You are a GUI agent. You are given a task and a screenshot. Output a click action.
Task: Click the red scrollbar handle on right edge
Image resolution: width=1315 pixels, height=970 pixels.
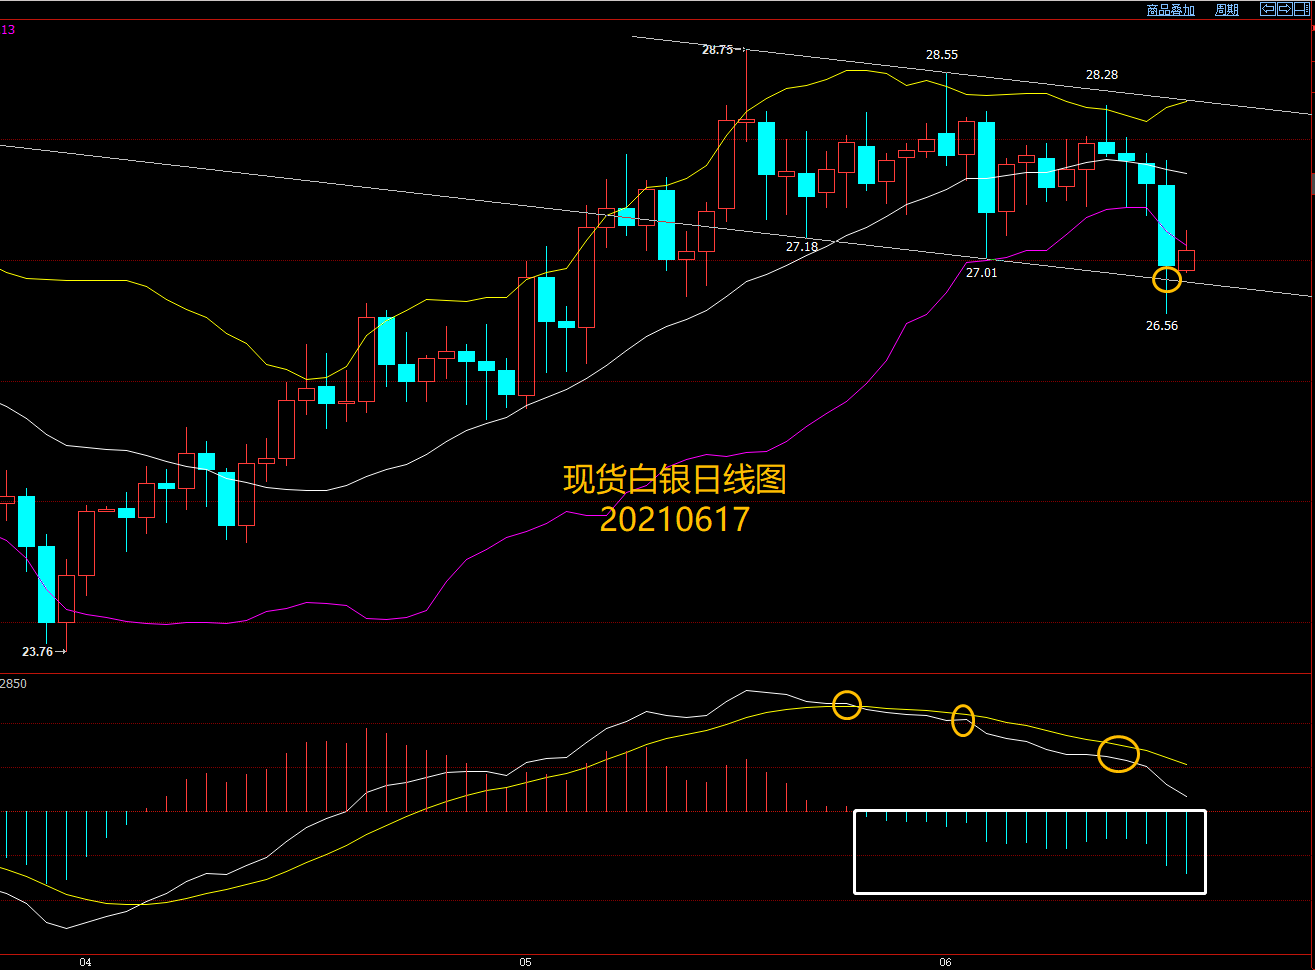(x=1312, y=28)
